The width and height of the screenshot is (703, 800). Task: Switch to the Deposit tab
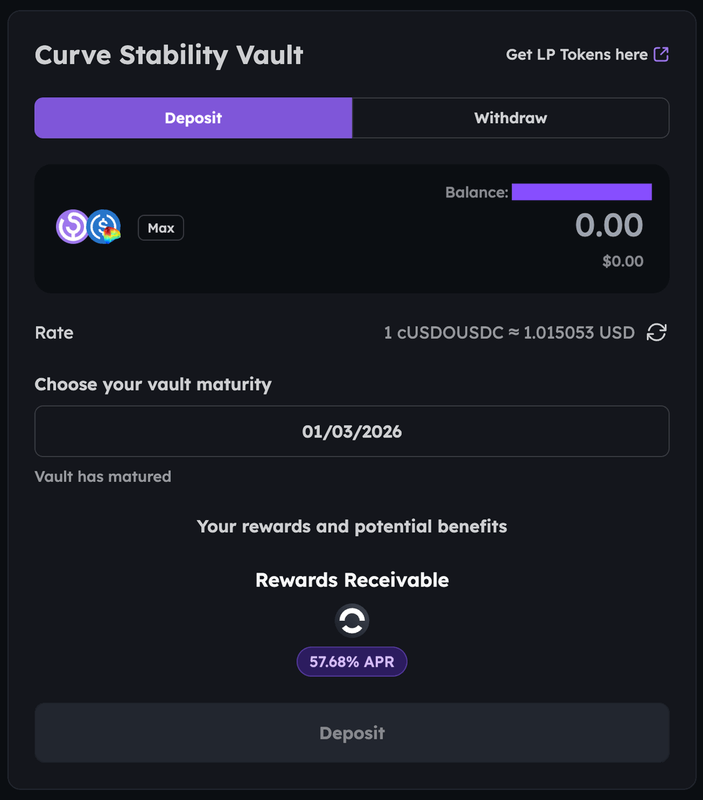193,118
